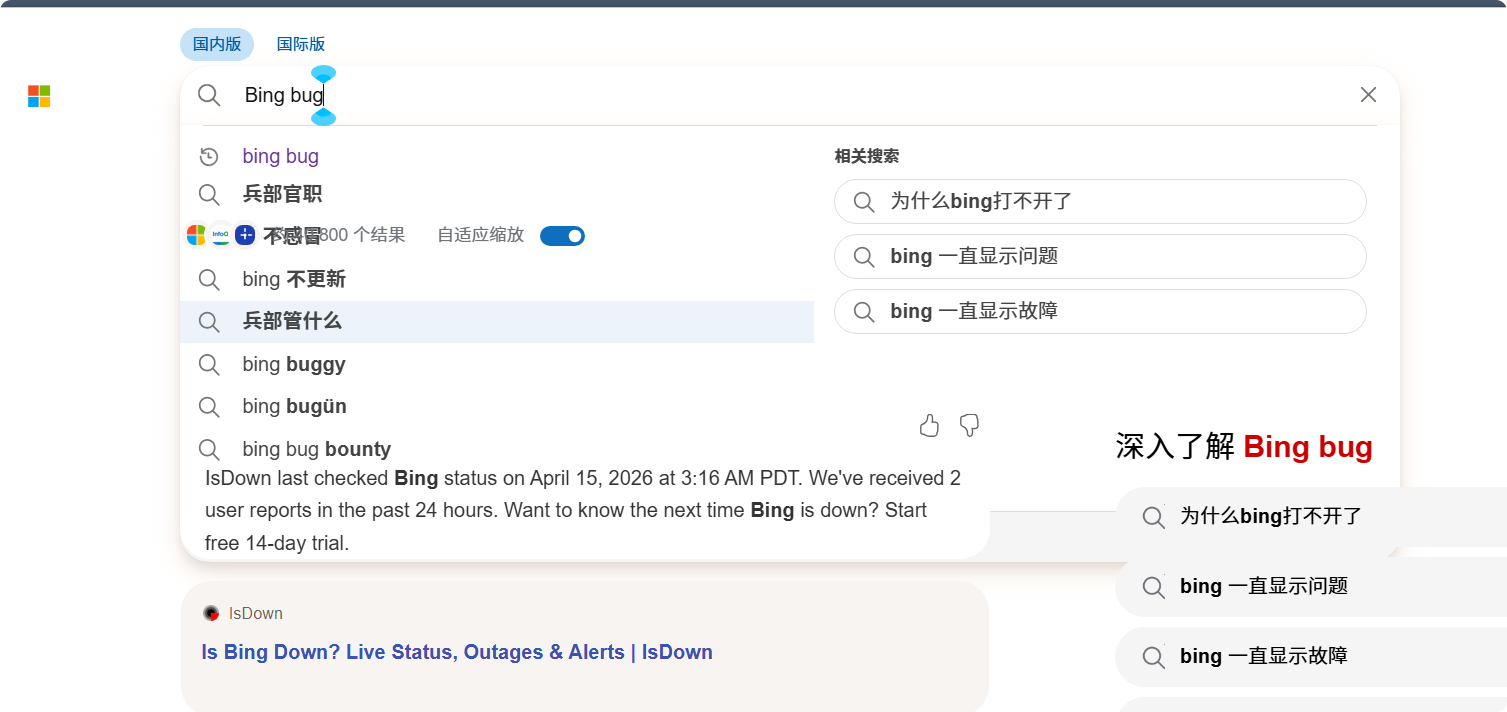Click the IsDown favicon above the result title
This screenshot has width=1507, height=712.
tap(211, 613)
